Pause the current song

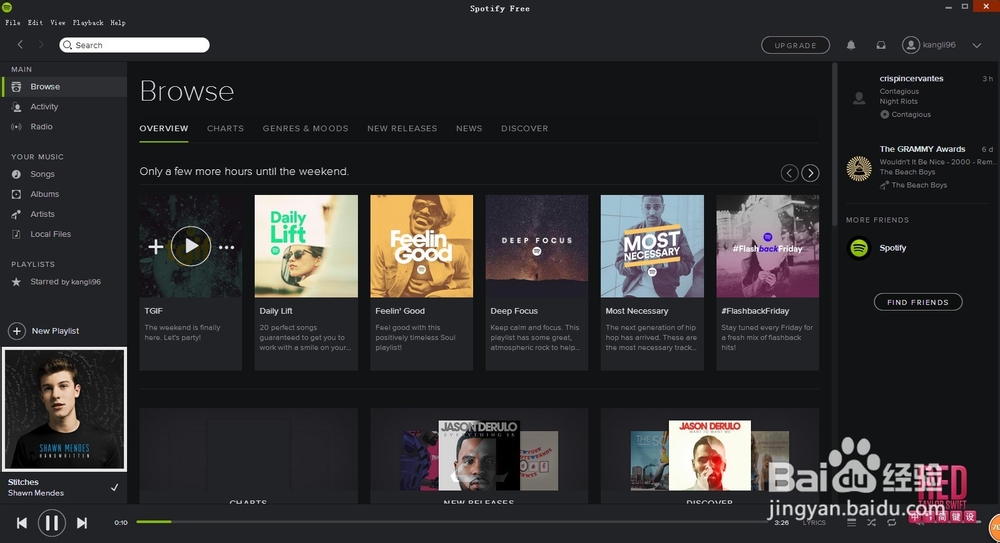(52, 523)
